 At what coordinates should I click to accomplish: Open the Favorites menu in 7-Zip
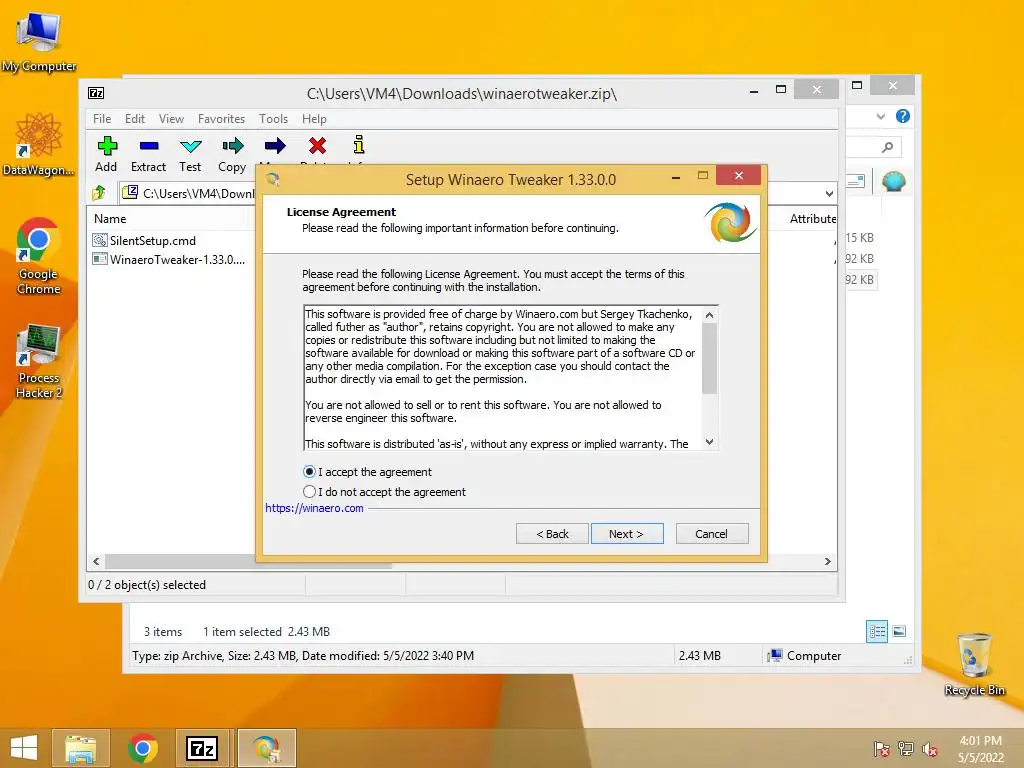[x=221, y=119]
